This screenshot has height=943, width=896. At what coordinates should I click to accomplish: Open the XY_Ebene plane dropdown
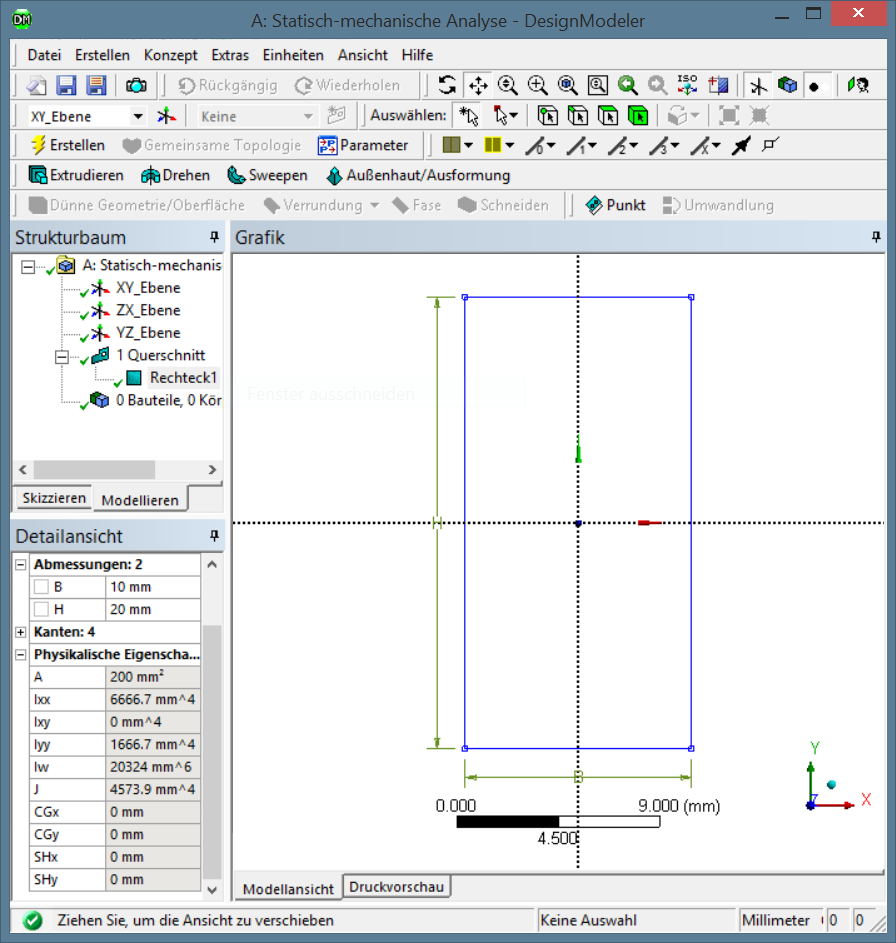pyautogui.click(x=138, y=116)
